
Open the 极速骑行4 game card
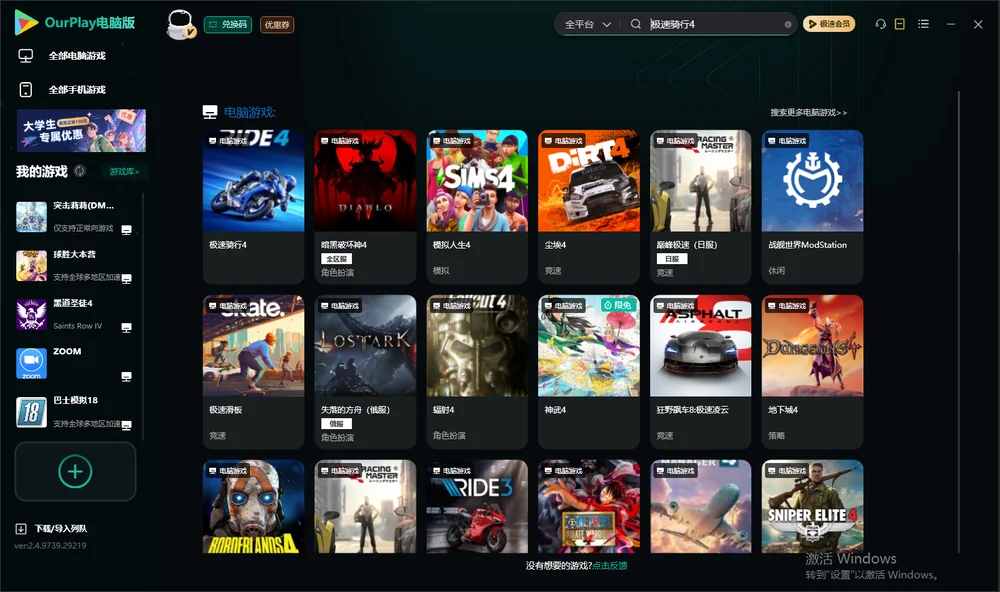click(x=253, y=207)
